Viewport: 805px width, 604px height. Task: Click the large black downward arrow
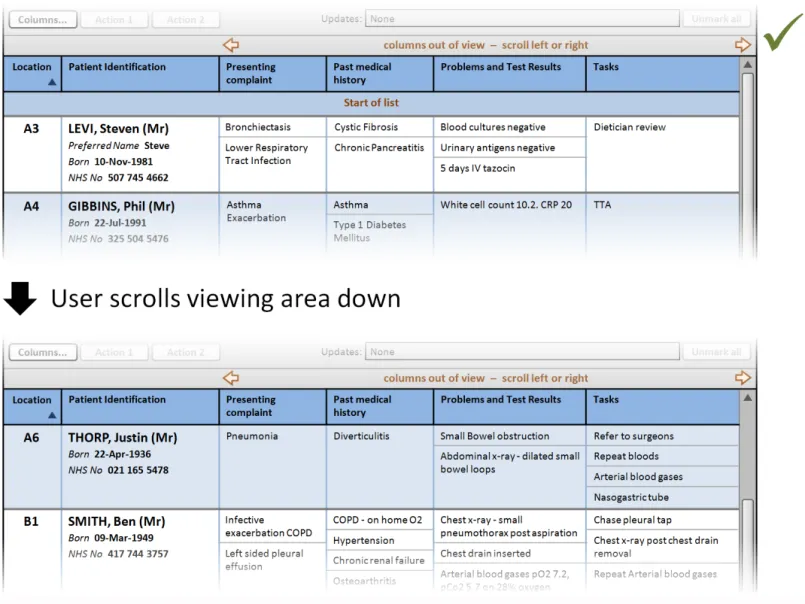coord(21,297)
